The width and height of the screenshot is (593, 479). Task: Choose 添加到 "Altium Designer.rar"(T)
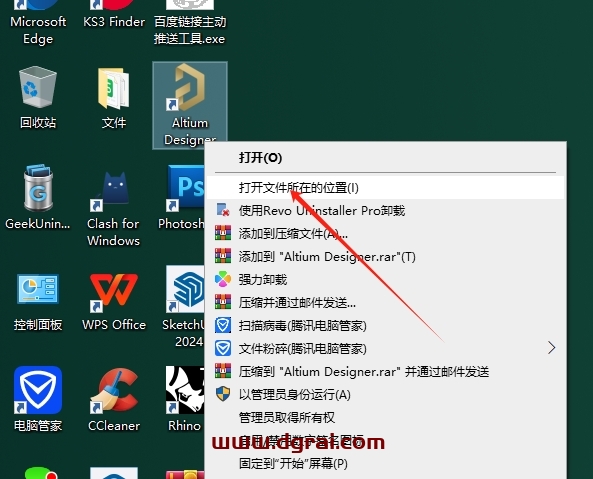coord(385,257)
